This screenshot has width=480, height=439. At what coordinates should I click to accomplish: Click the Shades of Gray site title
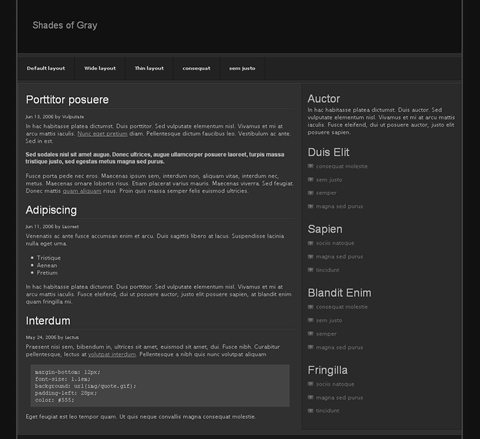[65, 25]
